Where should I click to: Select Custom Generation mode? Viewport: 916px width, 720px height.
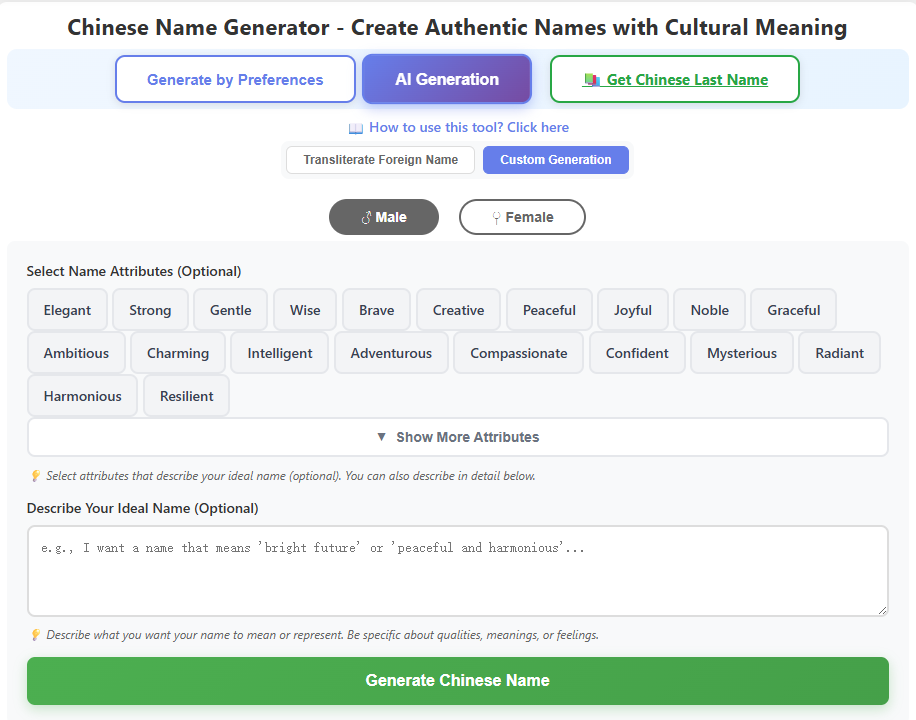[556, 160]
